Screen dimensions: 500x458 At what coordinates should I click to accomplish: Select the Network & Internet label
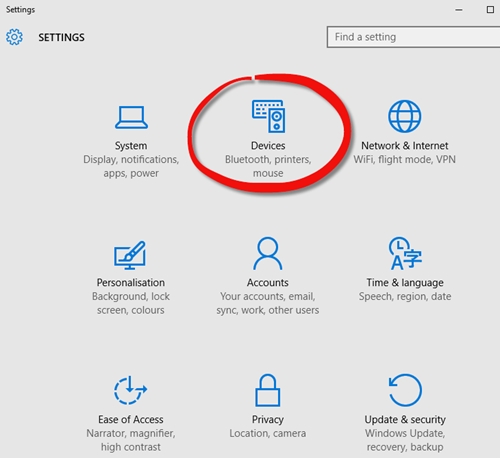pyautogui.click(x=405, y=146)
